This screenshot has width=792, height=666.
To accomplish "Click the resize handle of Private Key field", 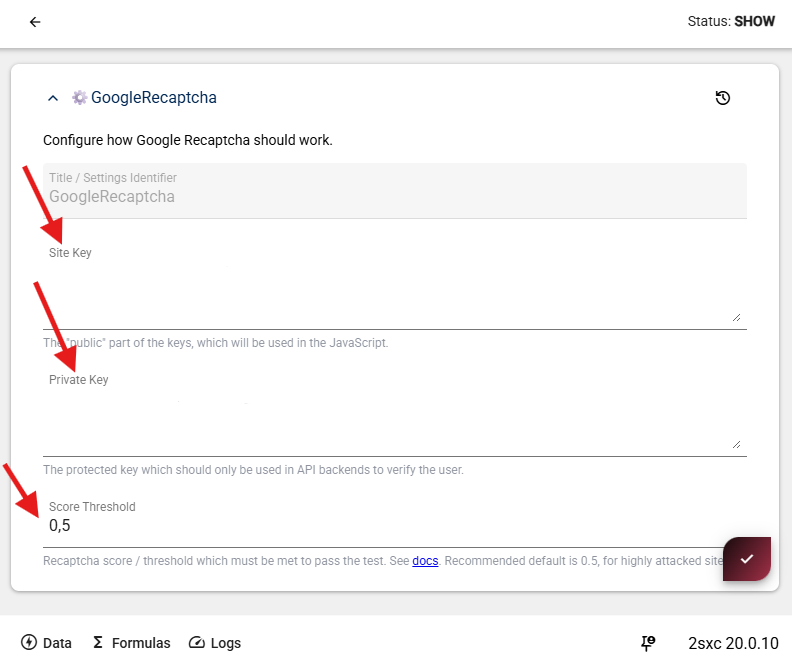I will click(736, 443).
